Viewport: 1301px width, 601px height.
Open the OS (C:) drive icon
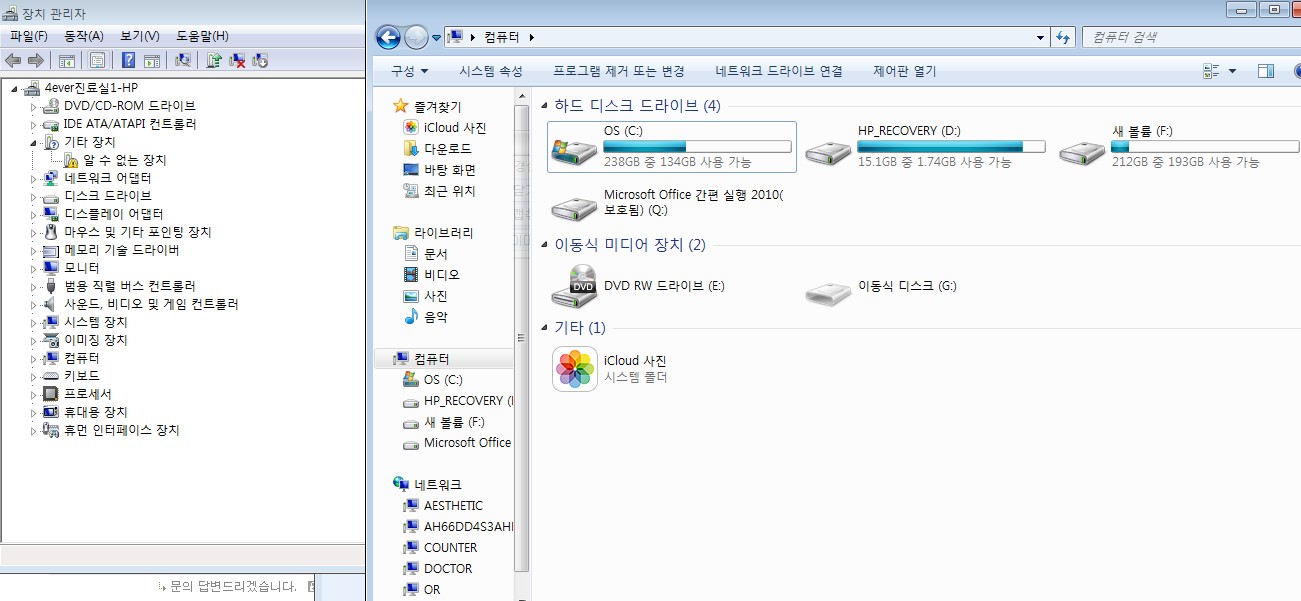[x=575, y=148]
